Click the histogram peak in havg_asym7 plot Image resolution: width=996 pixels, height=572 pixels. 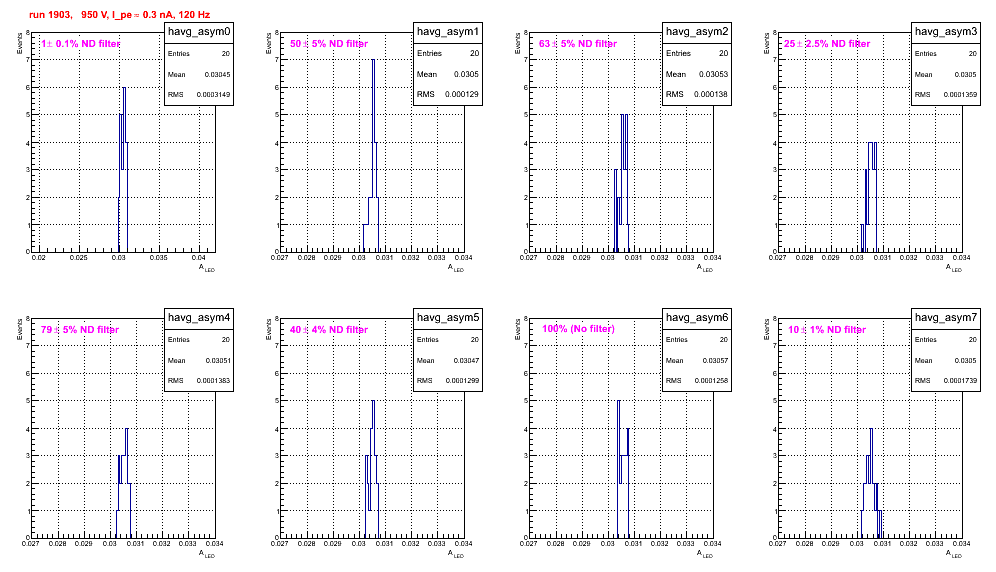pos(871,429)
